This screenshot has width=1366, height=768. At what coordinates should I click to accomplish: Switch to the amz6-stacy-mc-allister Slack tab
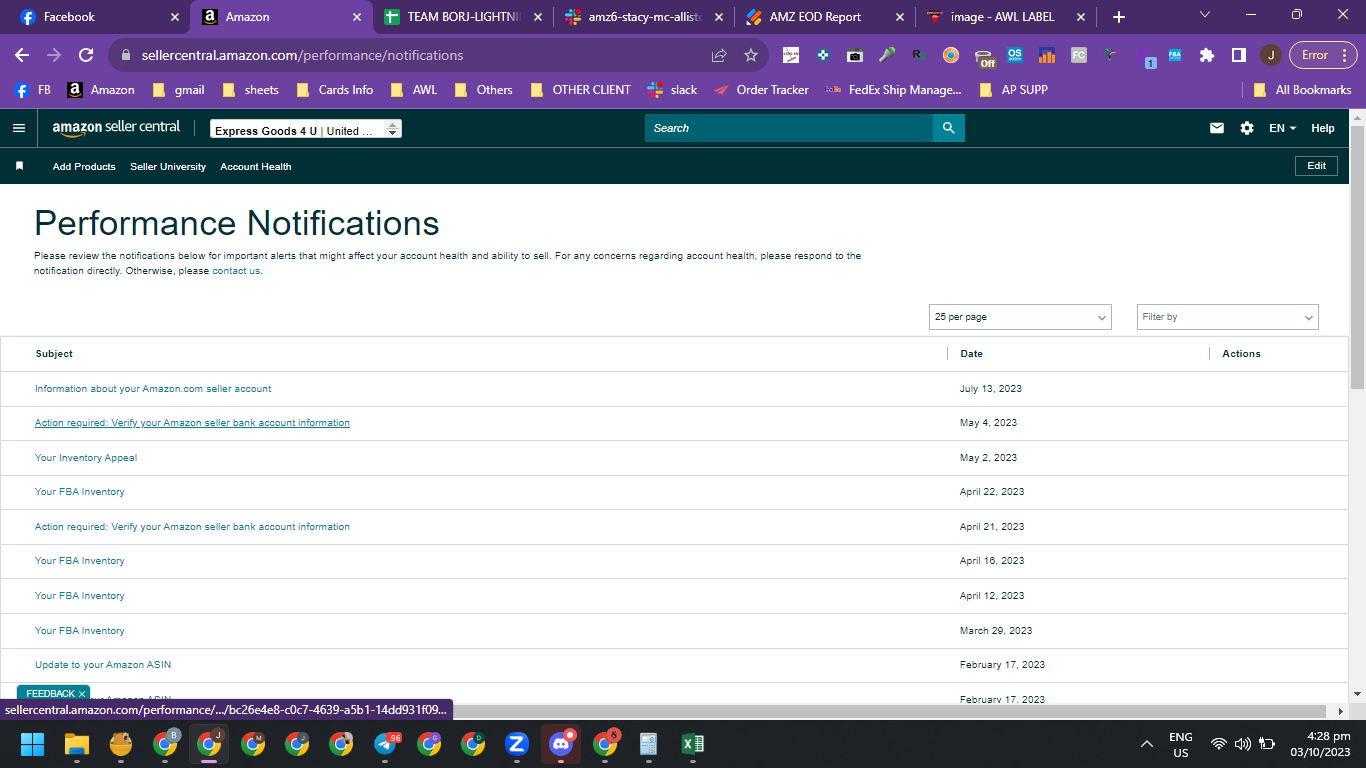(x=643, y=17)
